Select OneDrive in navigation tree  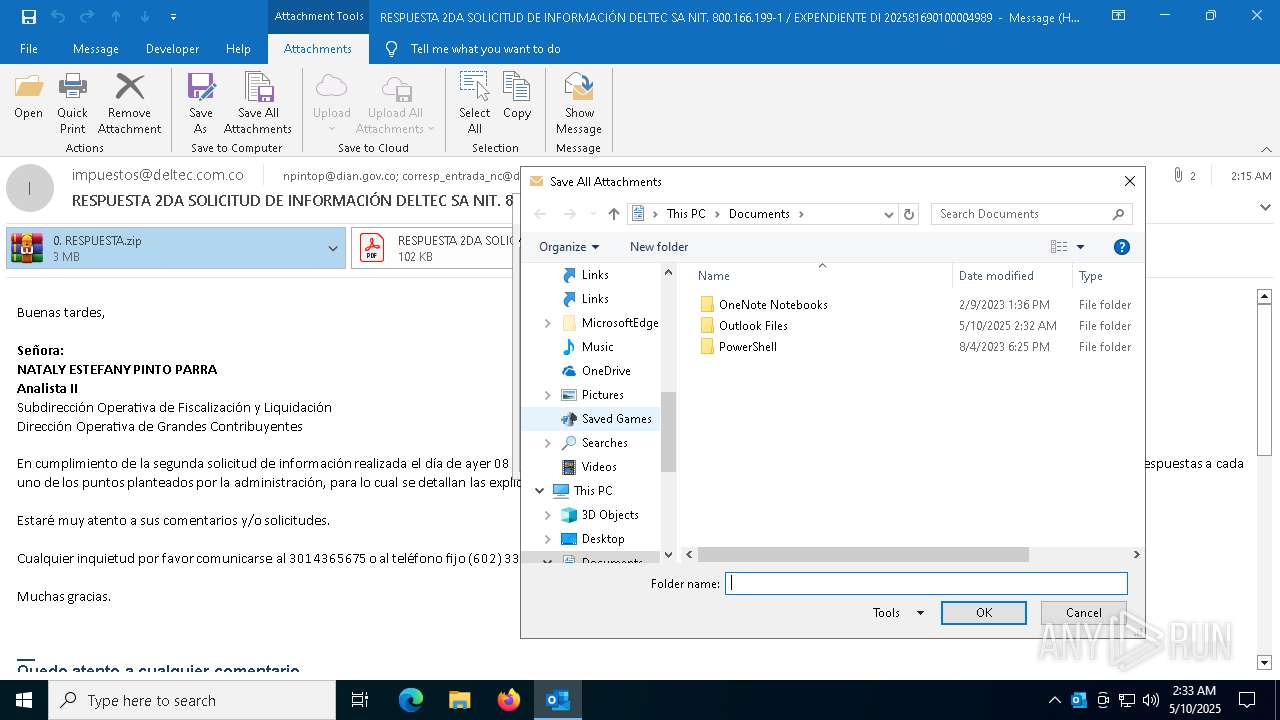[606, 371]
